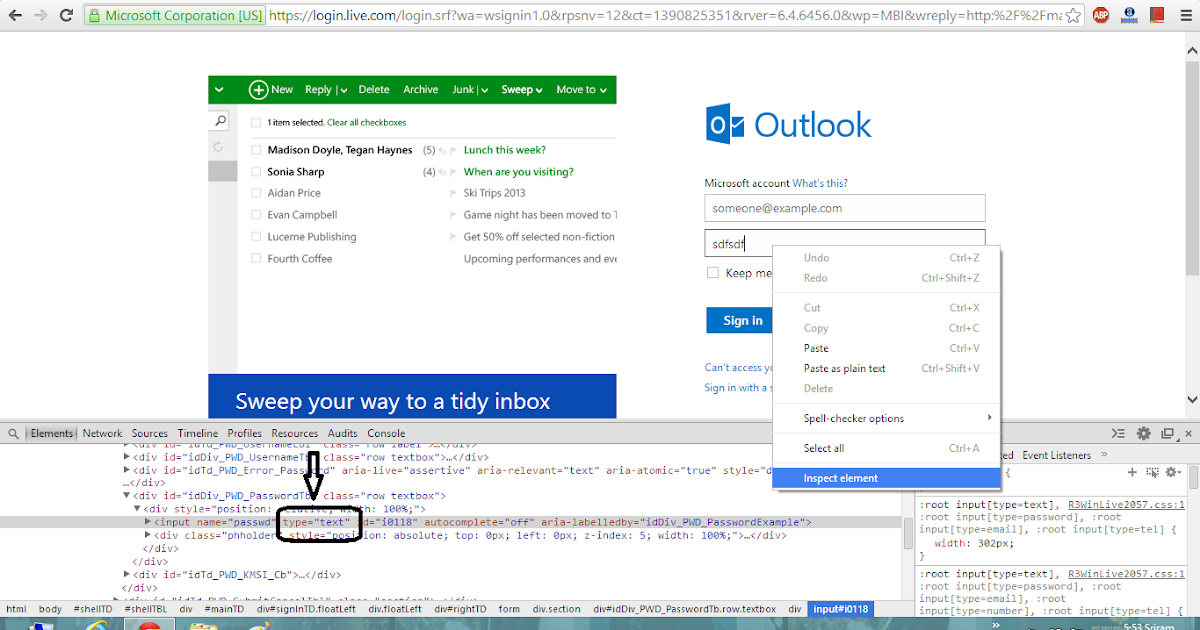Select 'html' in the breadcrumb bar
This screenshot has height=630, width=1200.
coord(16,609)
